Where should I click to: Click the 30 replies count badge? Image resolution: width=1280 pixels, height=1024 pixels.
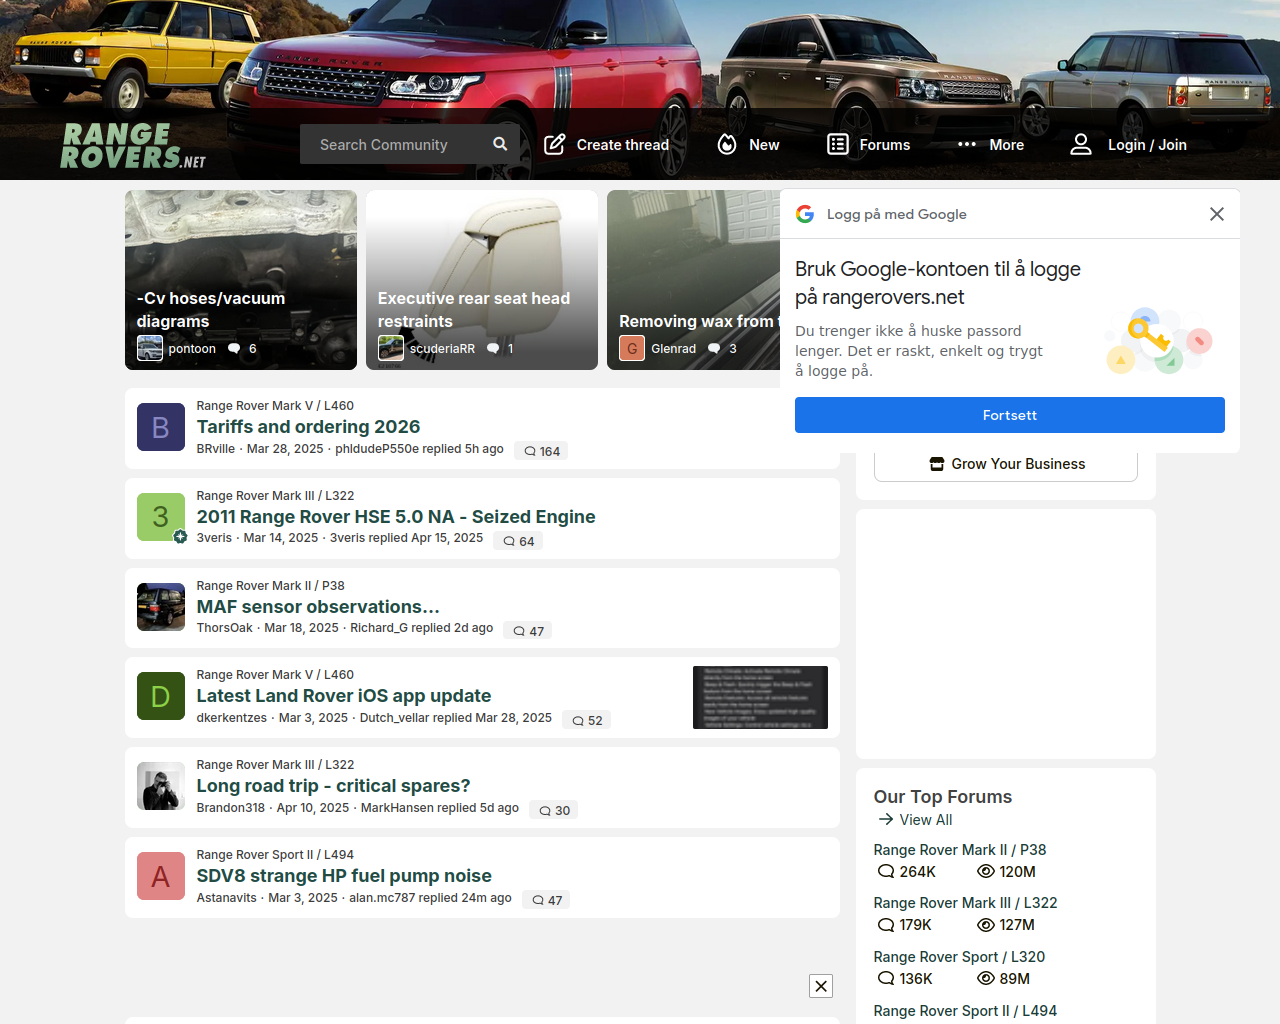pos(554,810)
